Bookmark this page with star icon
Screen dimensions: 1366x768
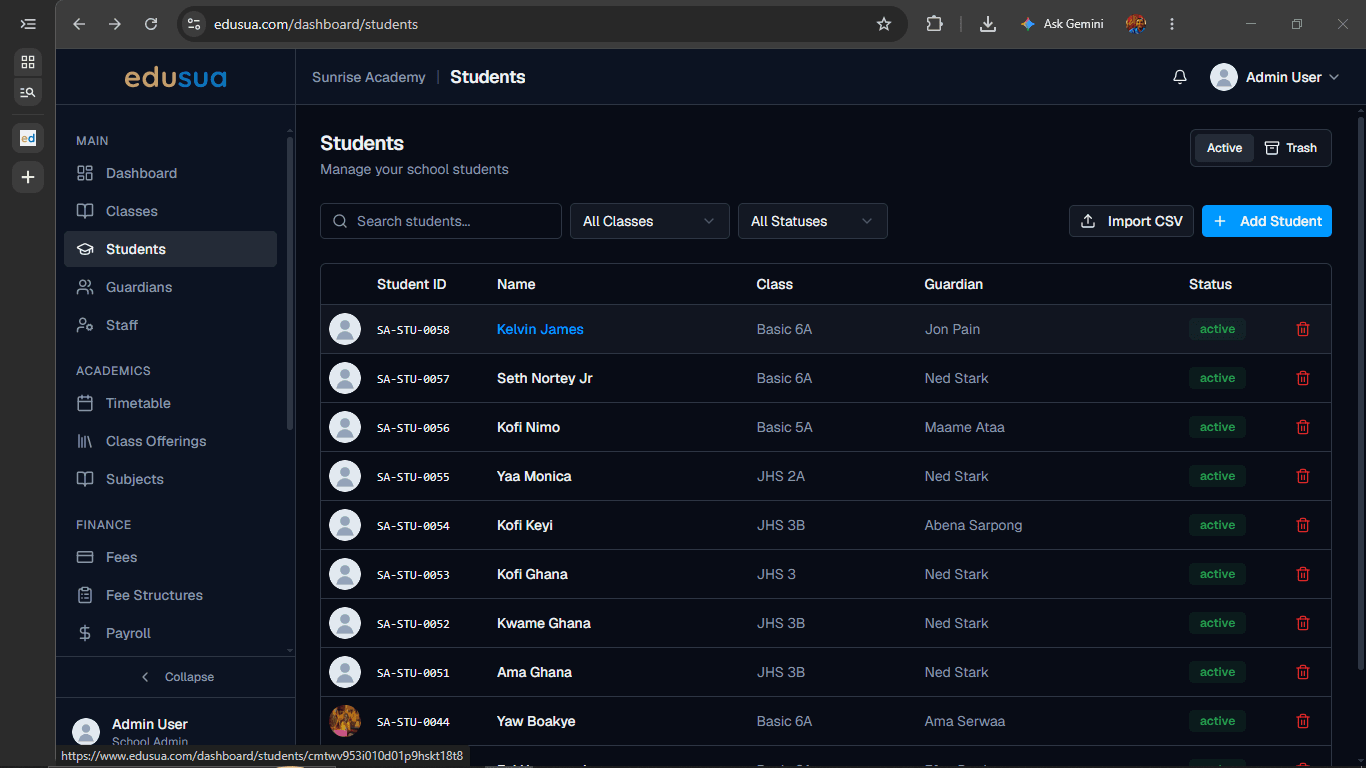click(x=884, y=24)
